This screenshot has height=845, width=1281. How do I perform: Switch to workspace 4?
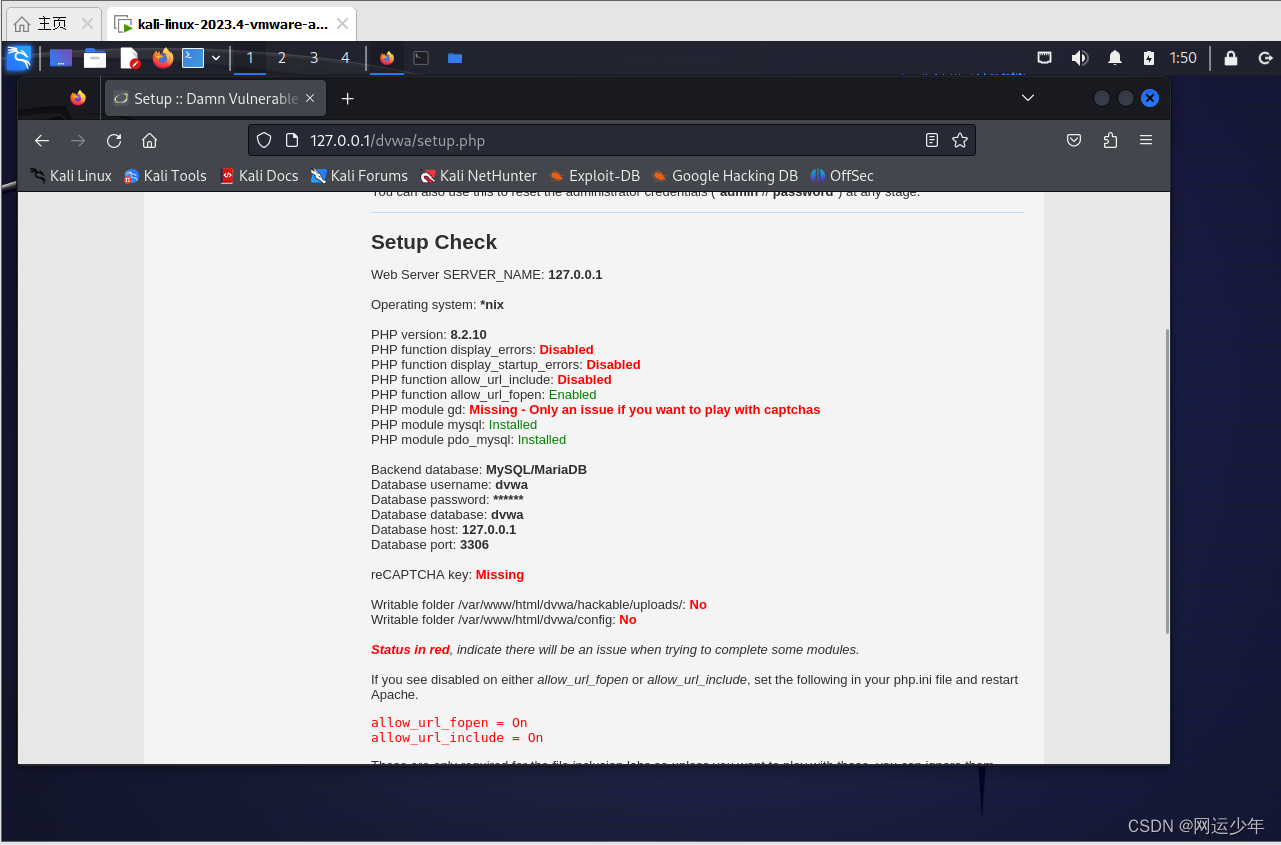(345, 58)
